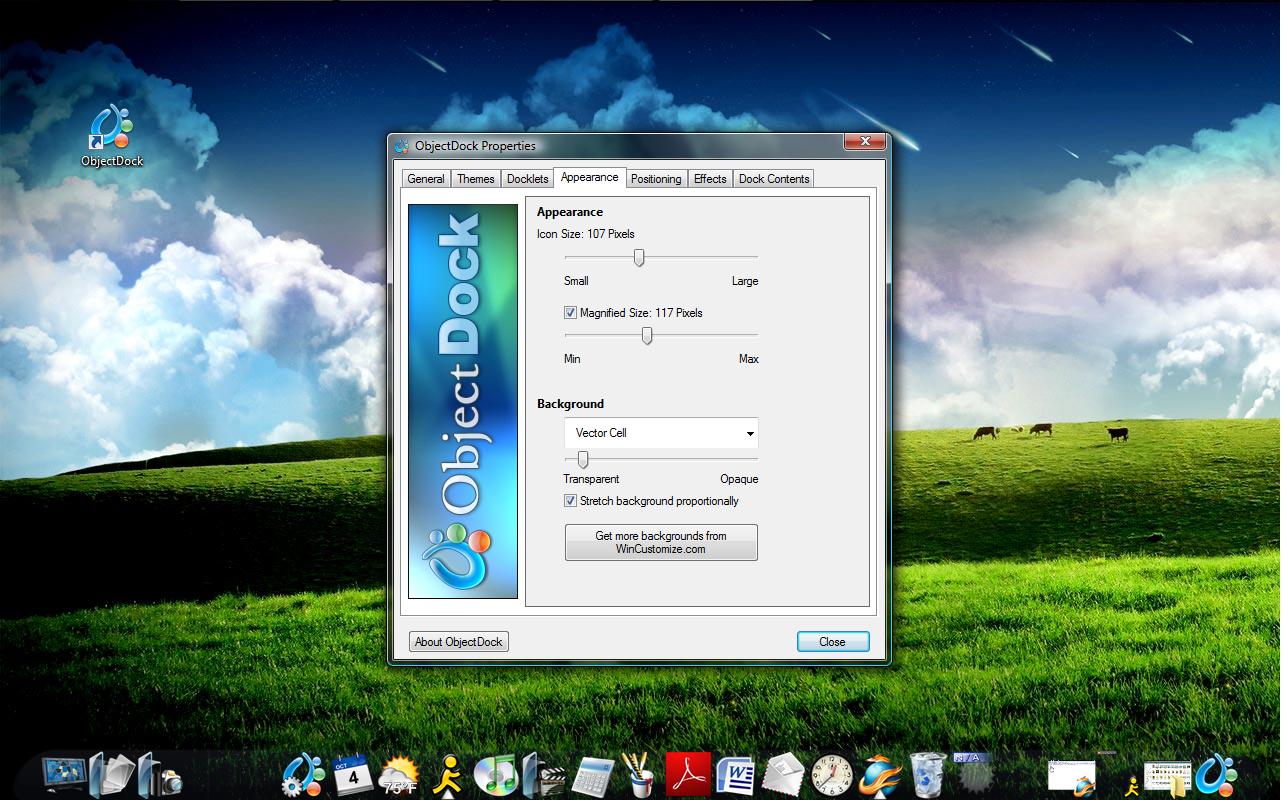Click the Icon Size slider handle

639,258
